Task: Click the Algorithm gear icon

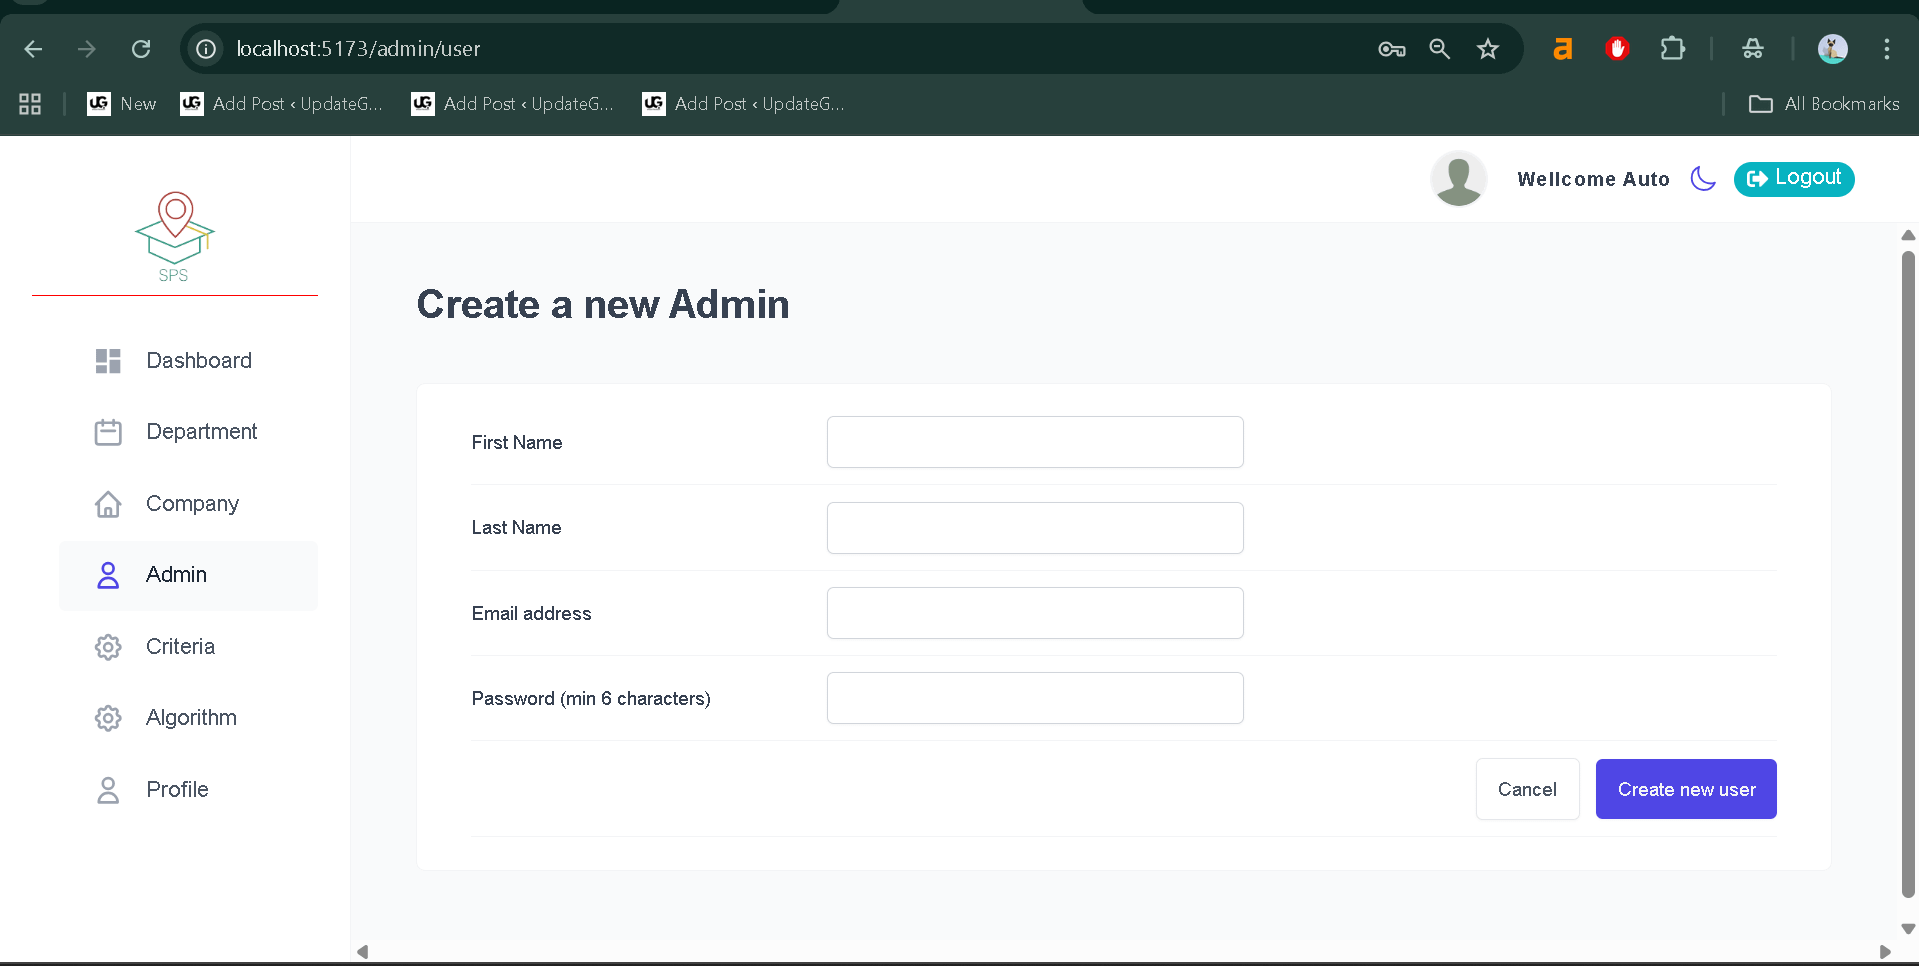Action: pyautogui.click(x=108, y=718)
